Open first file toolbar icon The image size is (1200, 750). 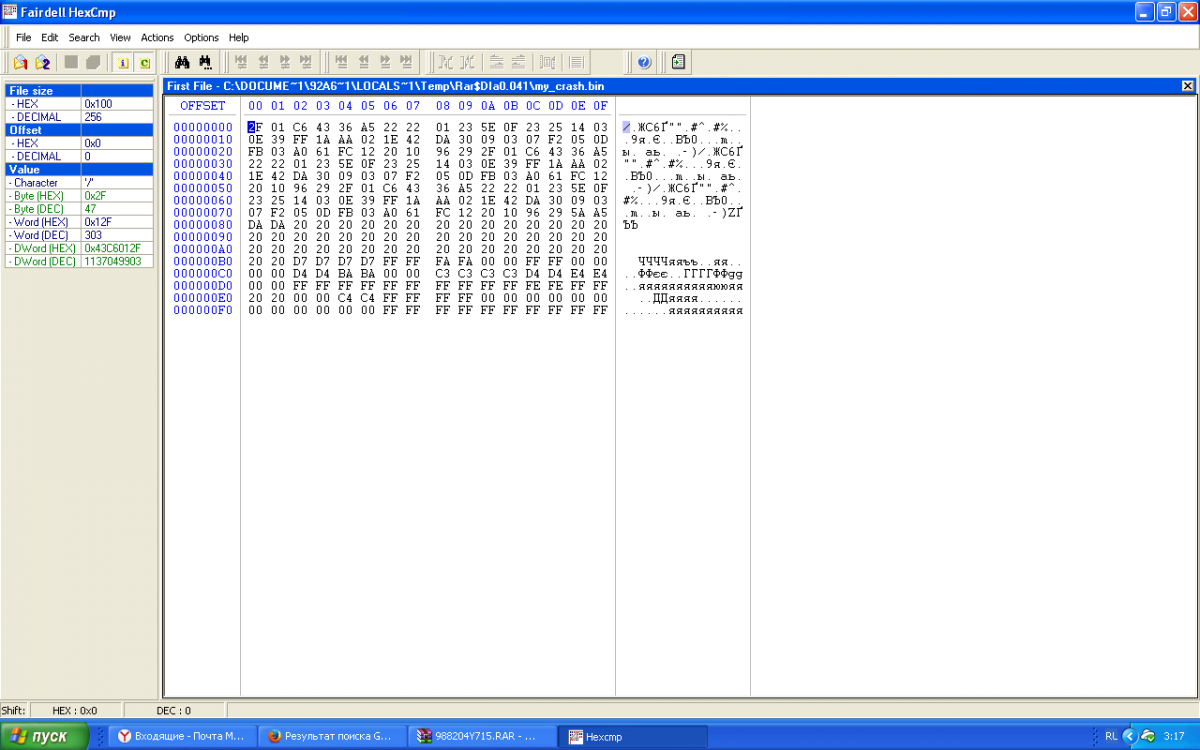[20, 62]
